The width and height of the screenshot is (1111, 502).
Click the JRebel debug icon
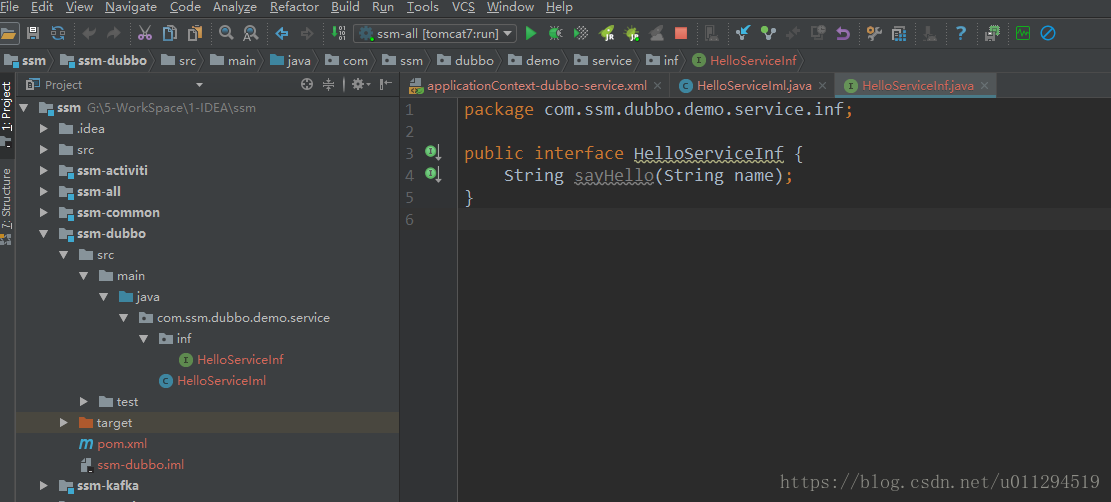(x=631, y=33)
